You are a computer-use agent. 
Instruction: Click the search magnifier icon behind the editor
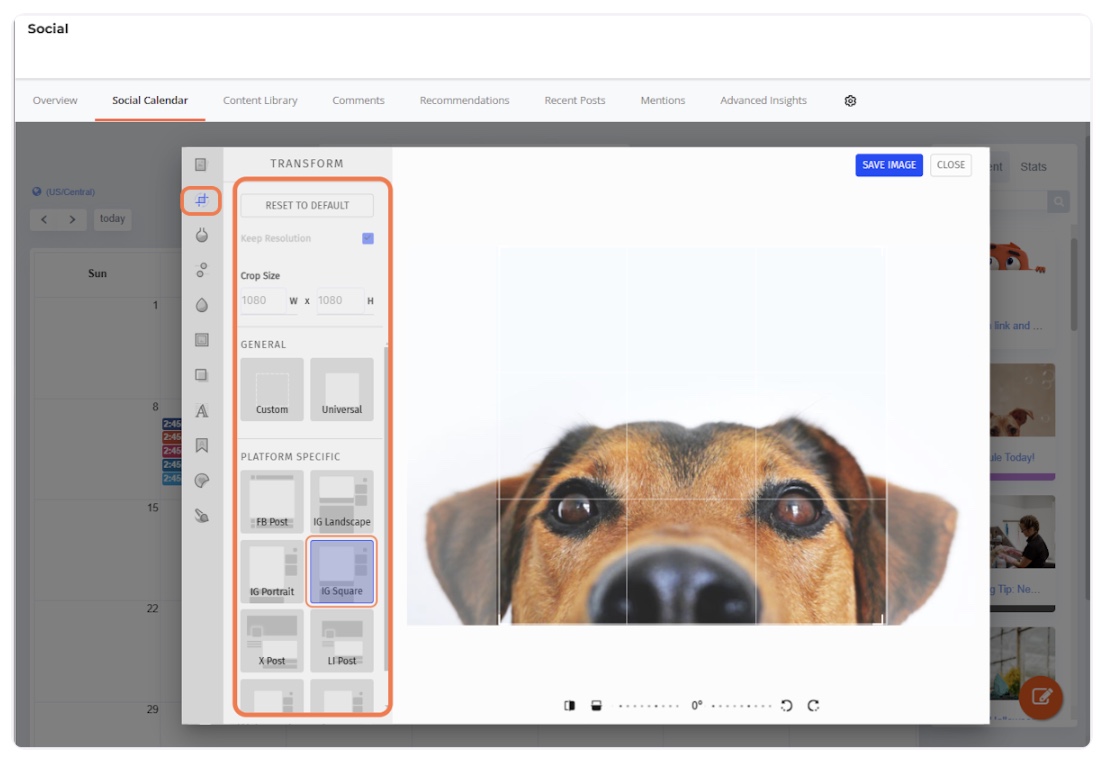point(1058,202)
